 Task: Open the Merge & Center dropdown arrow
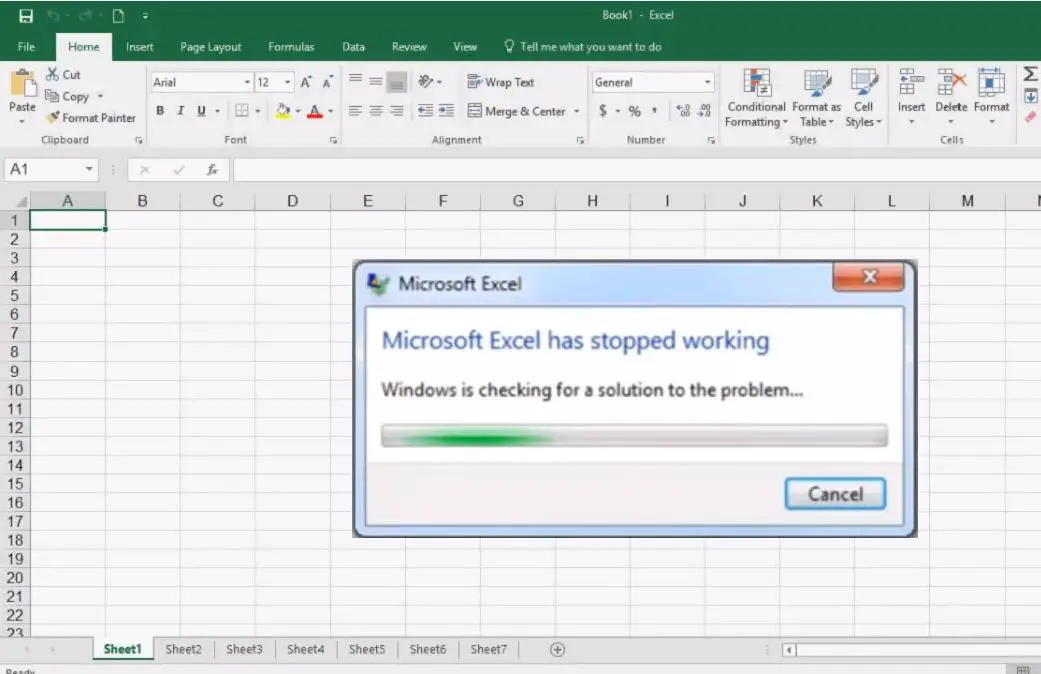[x=576, y=111]
